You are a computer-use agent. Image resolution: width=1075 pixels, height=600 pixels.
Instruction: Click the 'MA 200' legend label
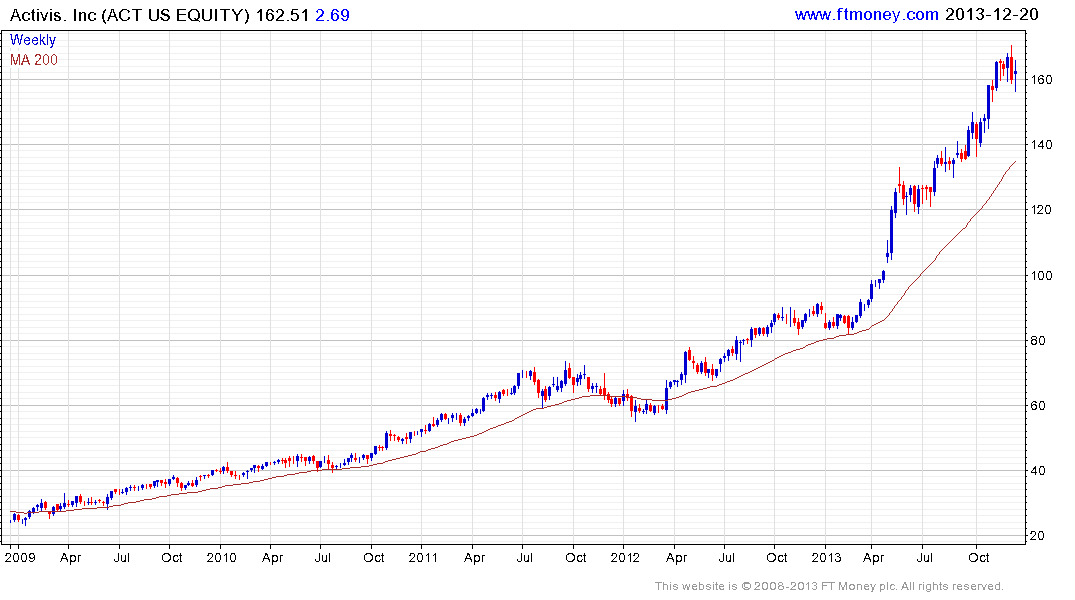(34, 60)
